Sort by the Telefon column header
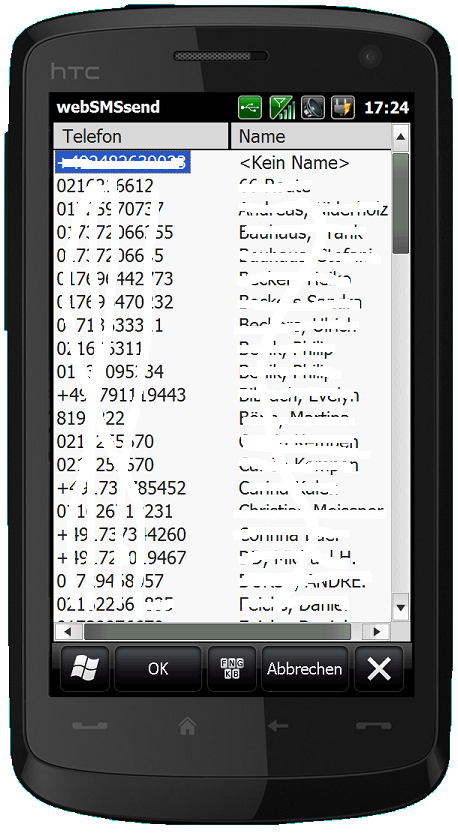Viewport: 458px width, 833px height. coord(141,137)
